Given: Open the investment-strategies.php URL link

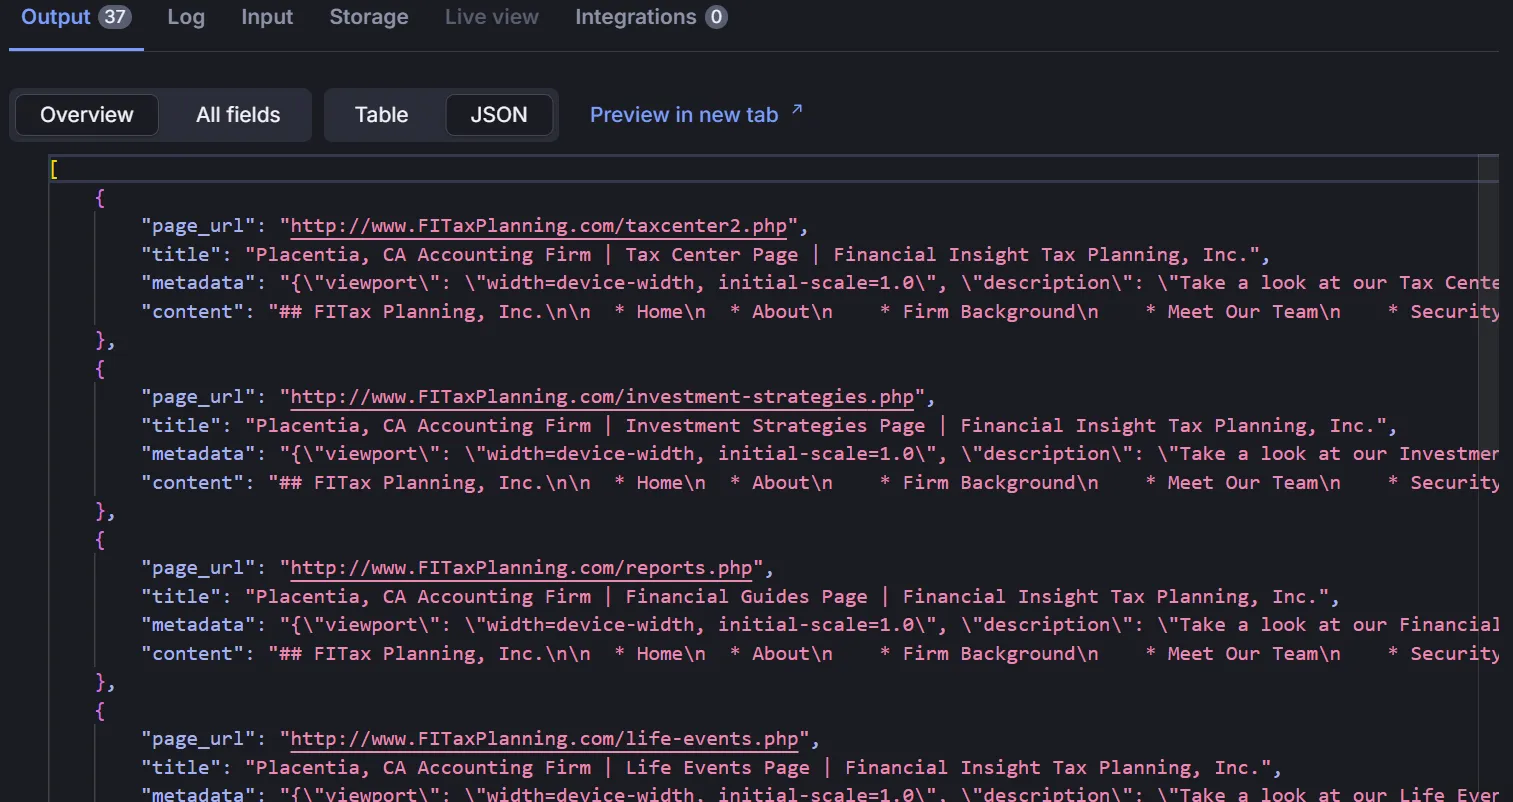Looking at the screenshot, I should 602,397.
